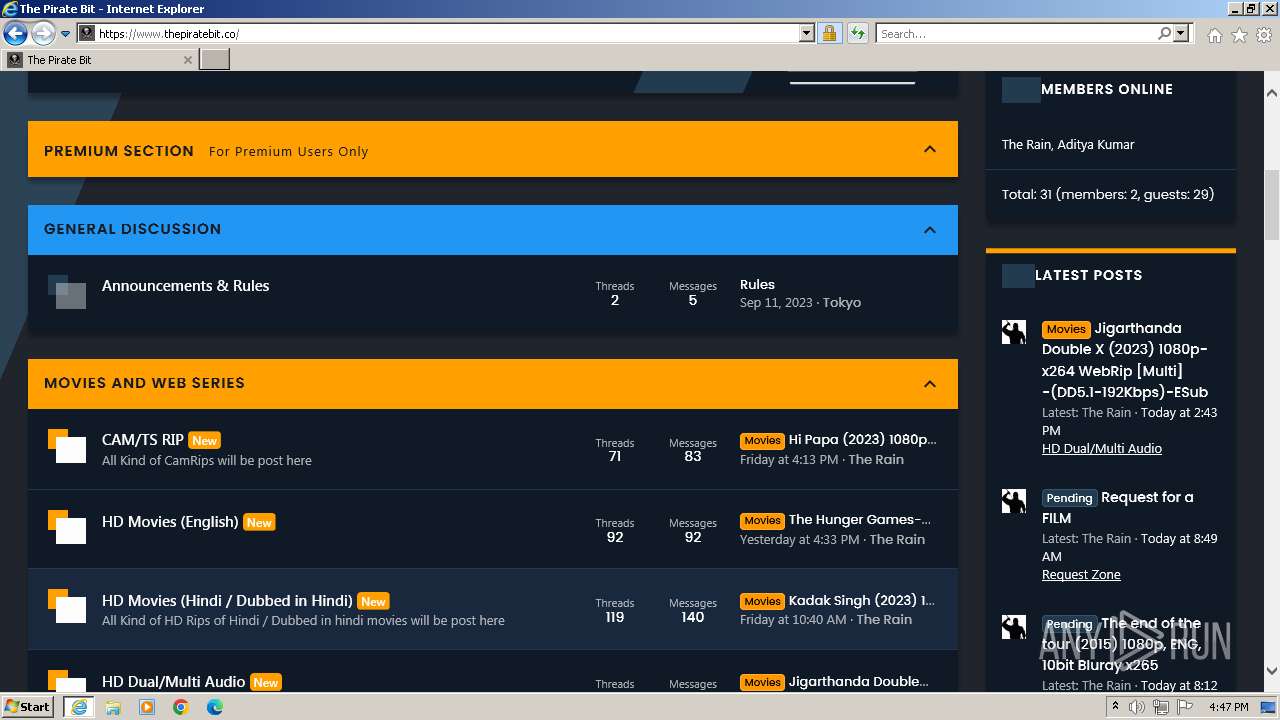
Task: Click avatar beside End of the tour
Action: pos(1014,628)
